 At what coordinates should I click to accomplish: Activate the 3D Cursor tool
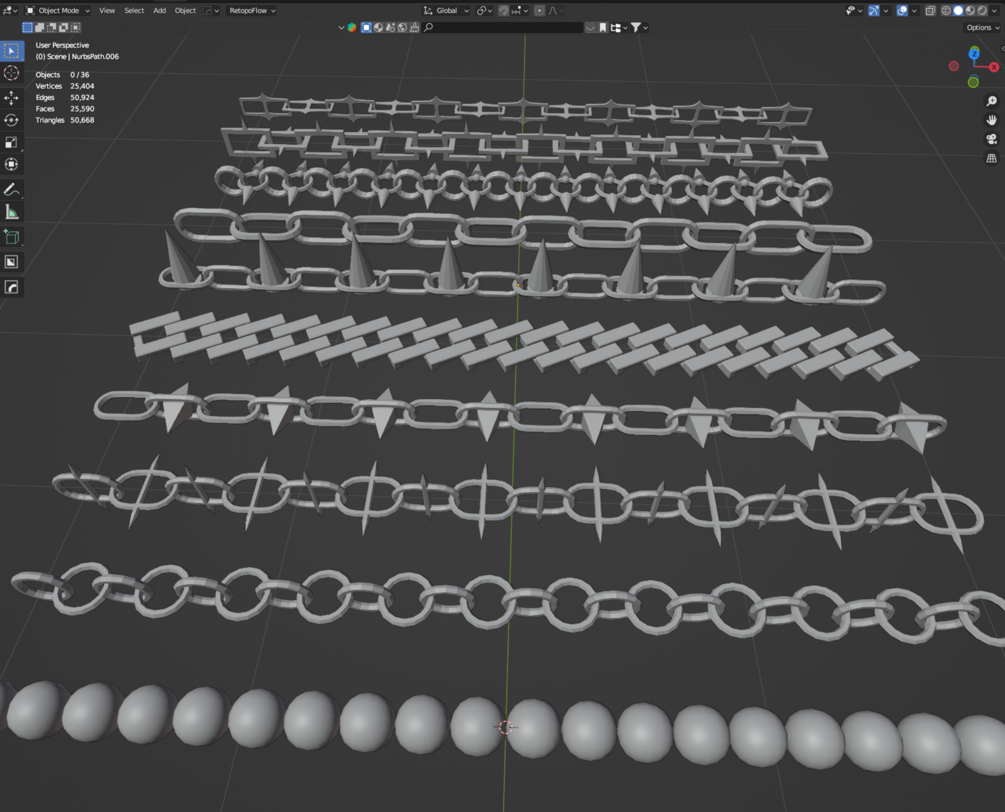pyautogui.click(x=12, y=73)
